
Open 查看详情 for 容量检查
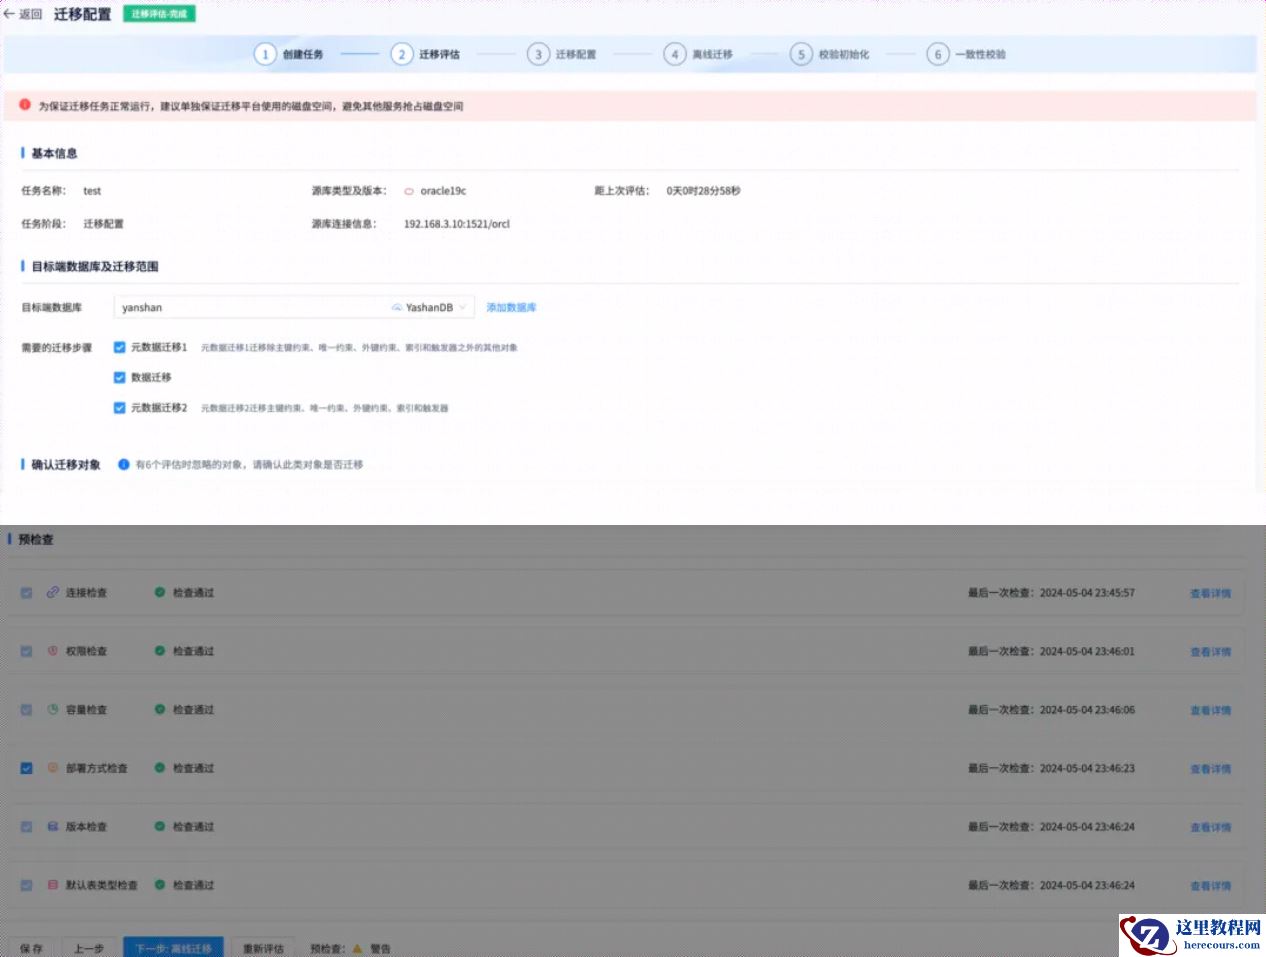[1210, 710]
